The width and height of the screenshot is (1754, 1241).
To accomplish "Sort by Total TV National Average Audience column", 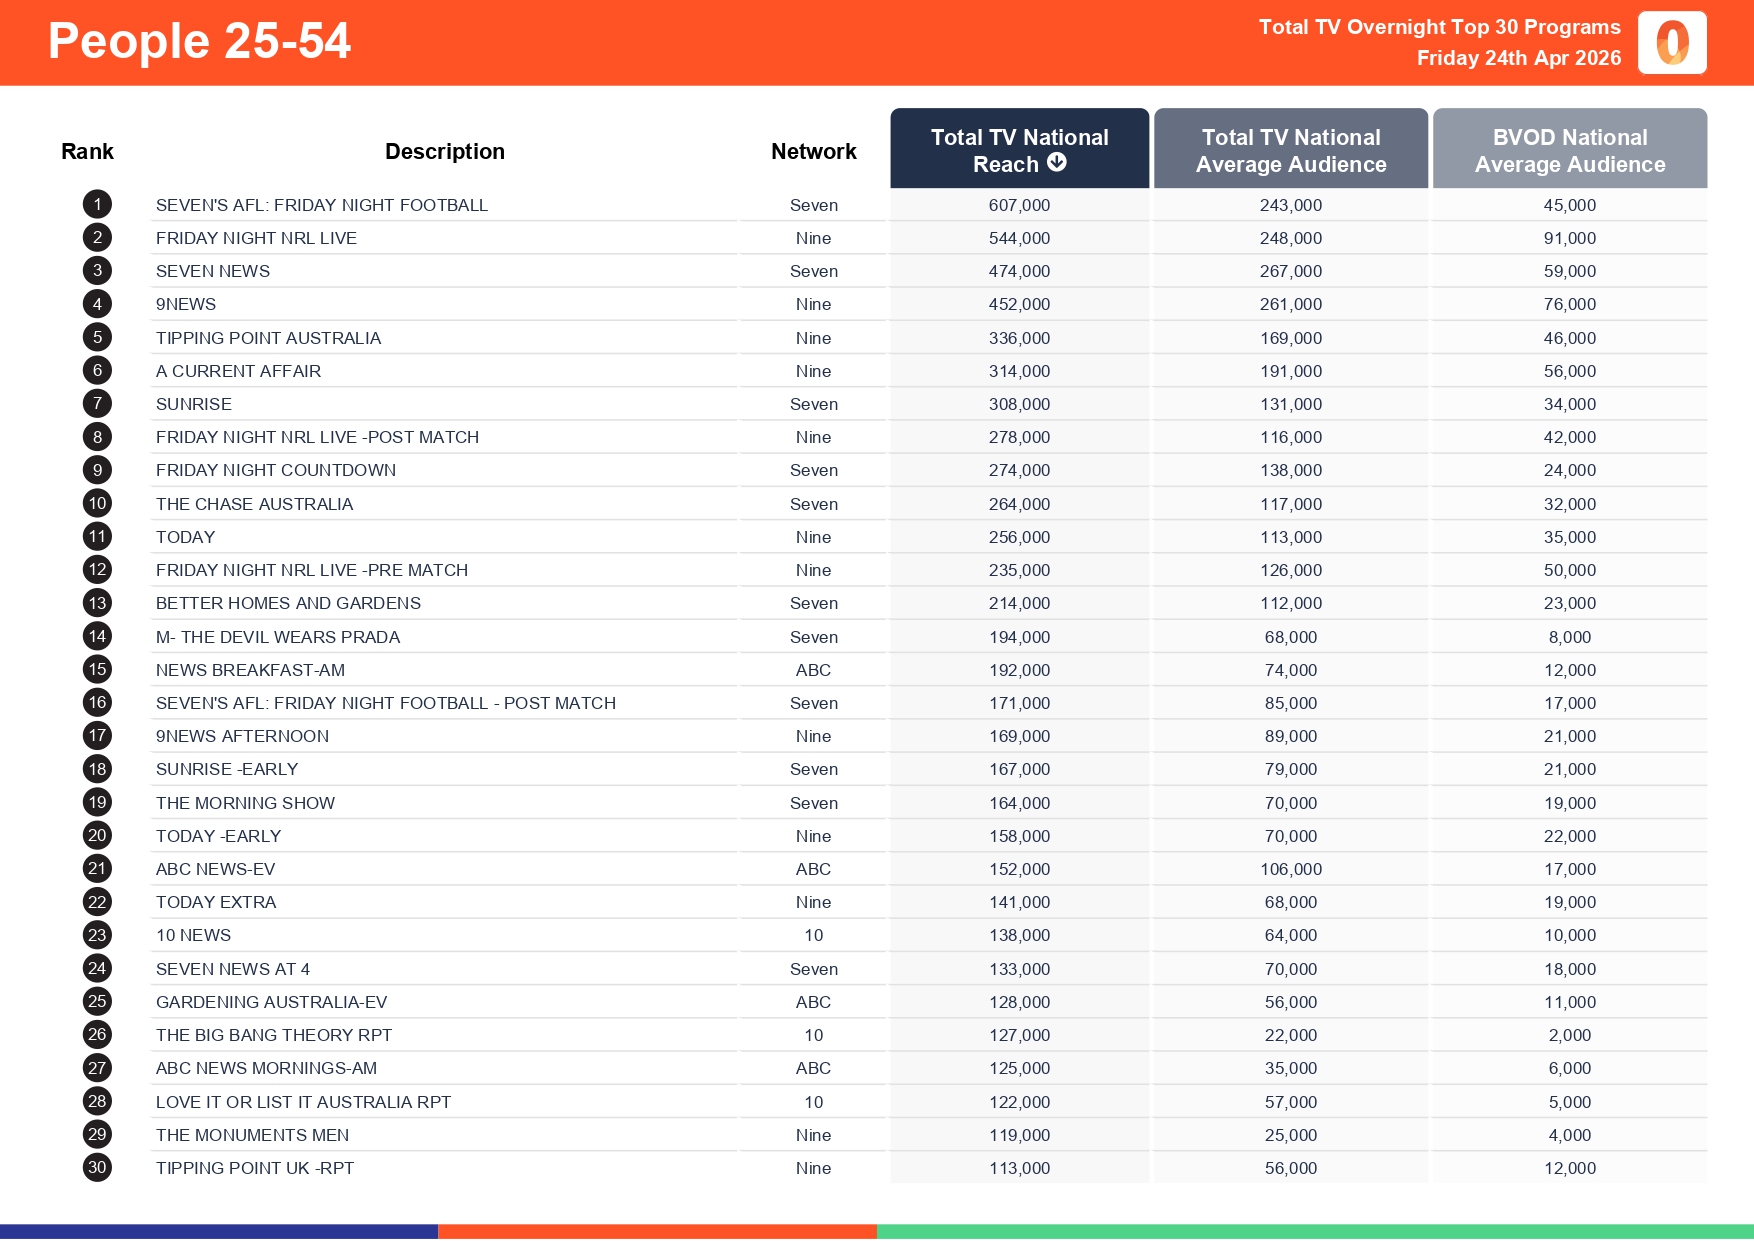I will point(1290,150).
